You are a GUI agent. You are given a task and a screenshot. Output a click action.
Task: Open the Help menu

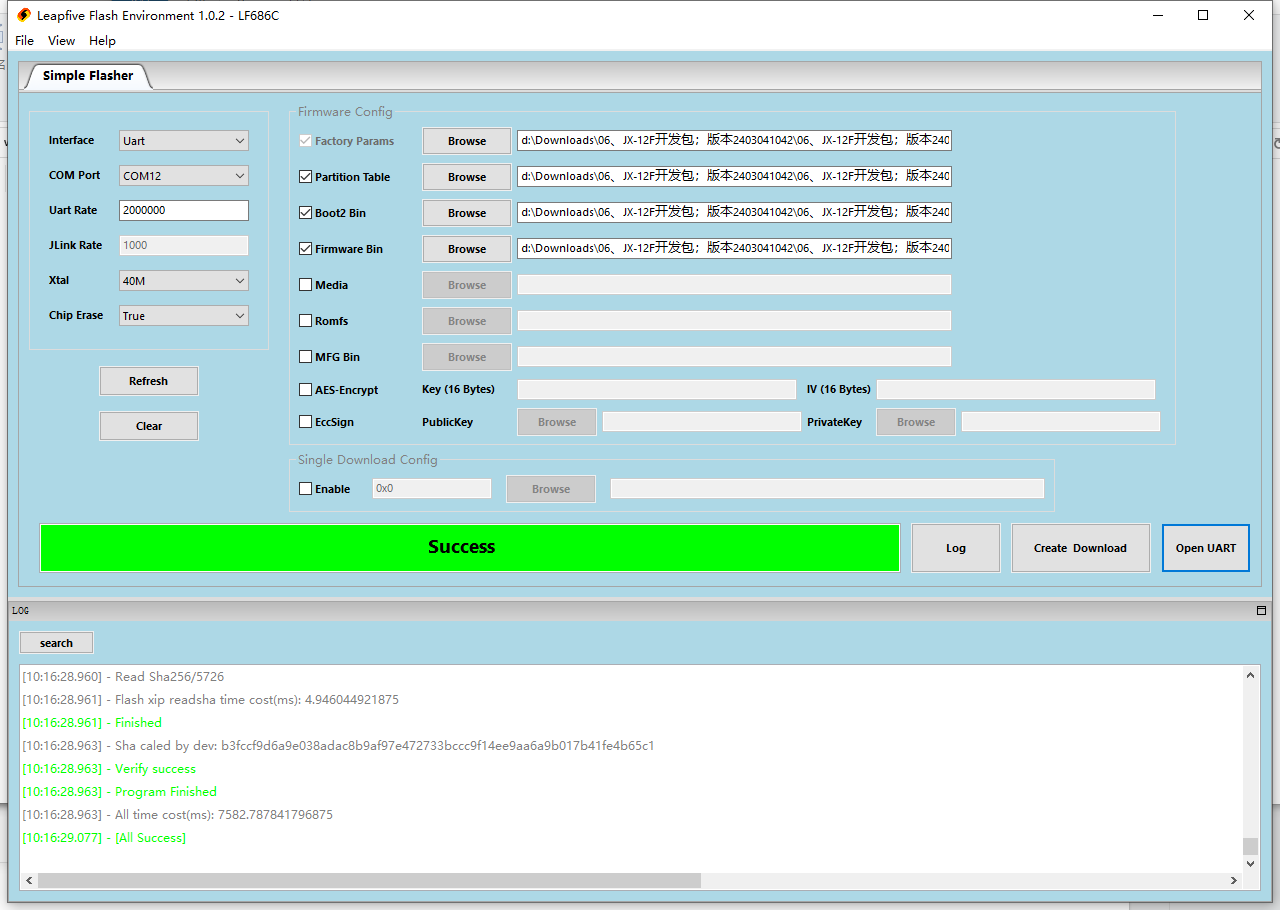tap(102, 41)
